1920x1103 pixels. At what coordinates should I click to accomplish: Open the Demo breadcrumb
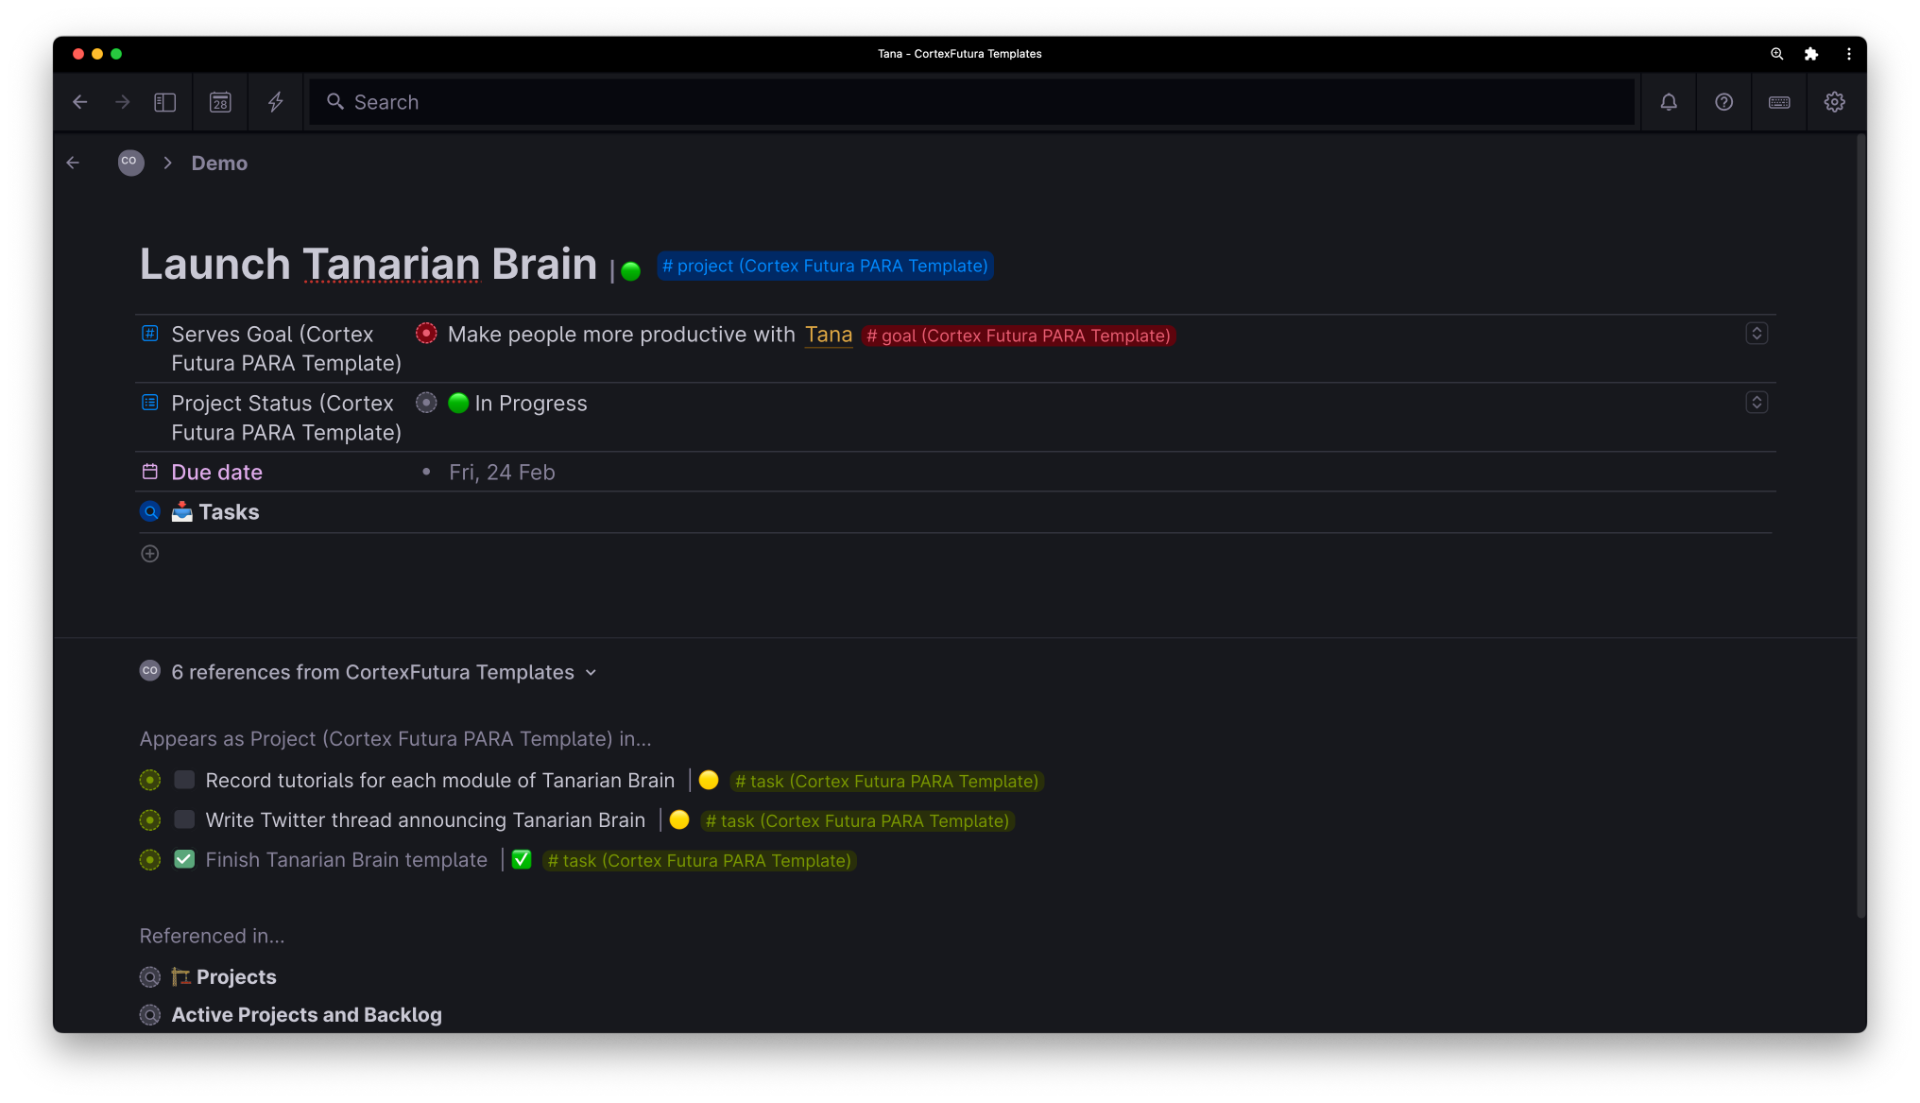click(219, 163)
